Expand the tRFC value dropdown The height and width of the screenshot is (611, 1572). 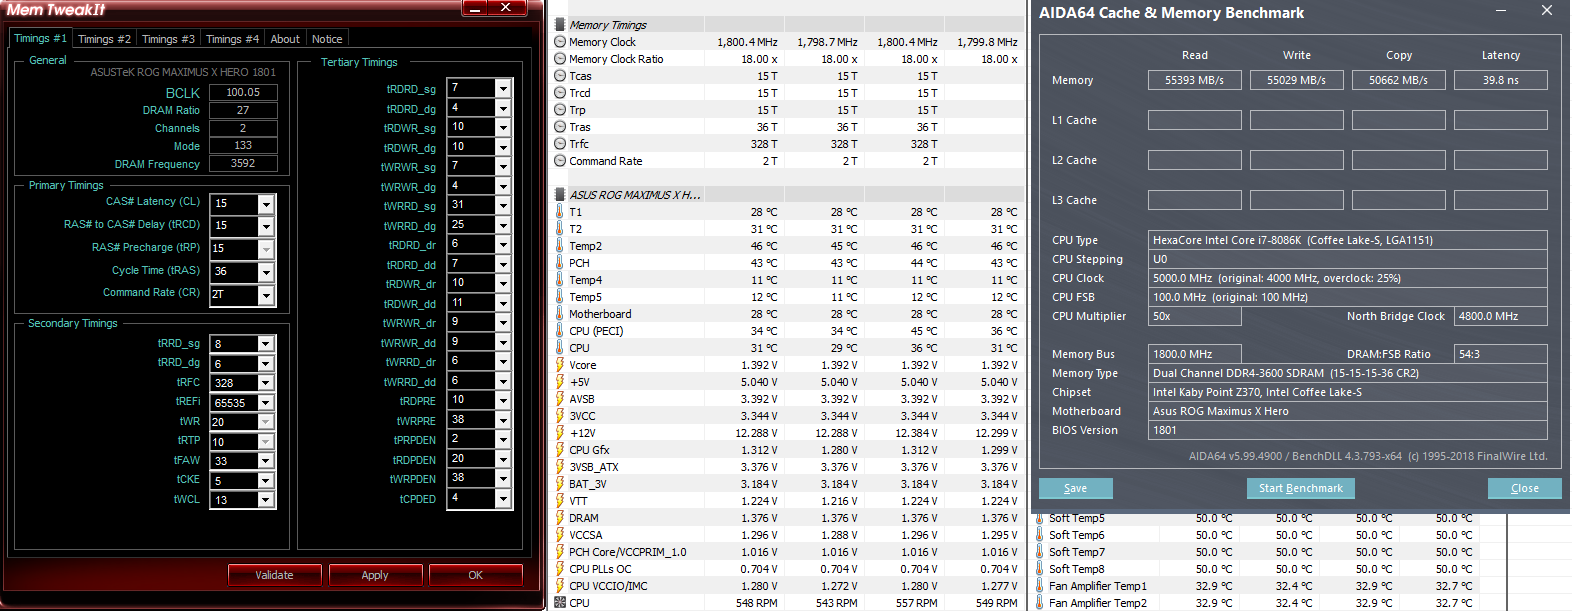click(266, 383)
